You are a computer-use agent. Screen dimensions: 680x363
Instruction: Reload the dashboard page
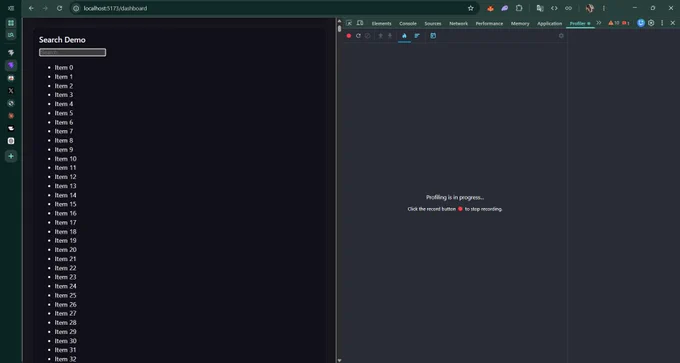pyautogui.click(x=59, y=8)
